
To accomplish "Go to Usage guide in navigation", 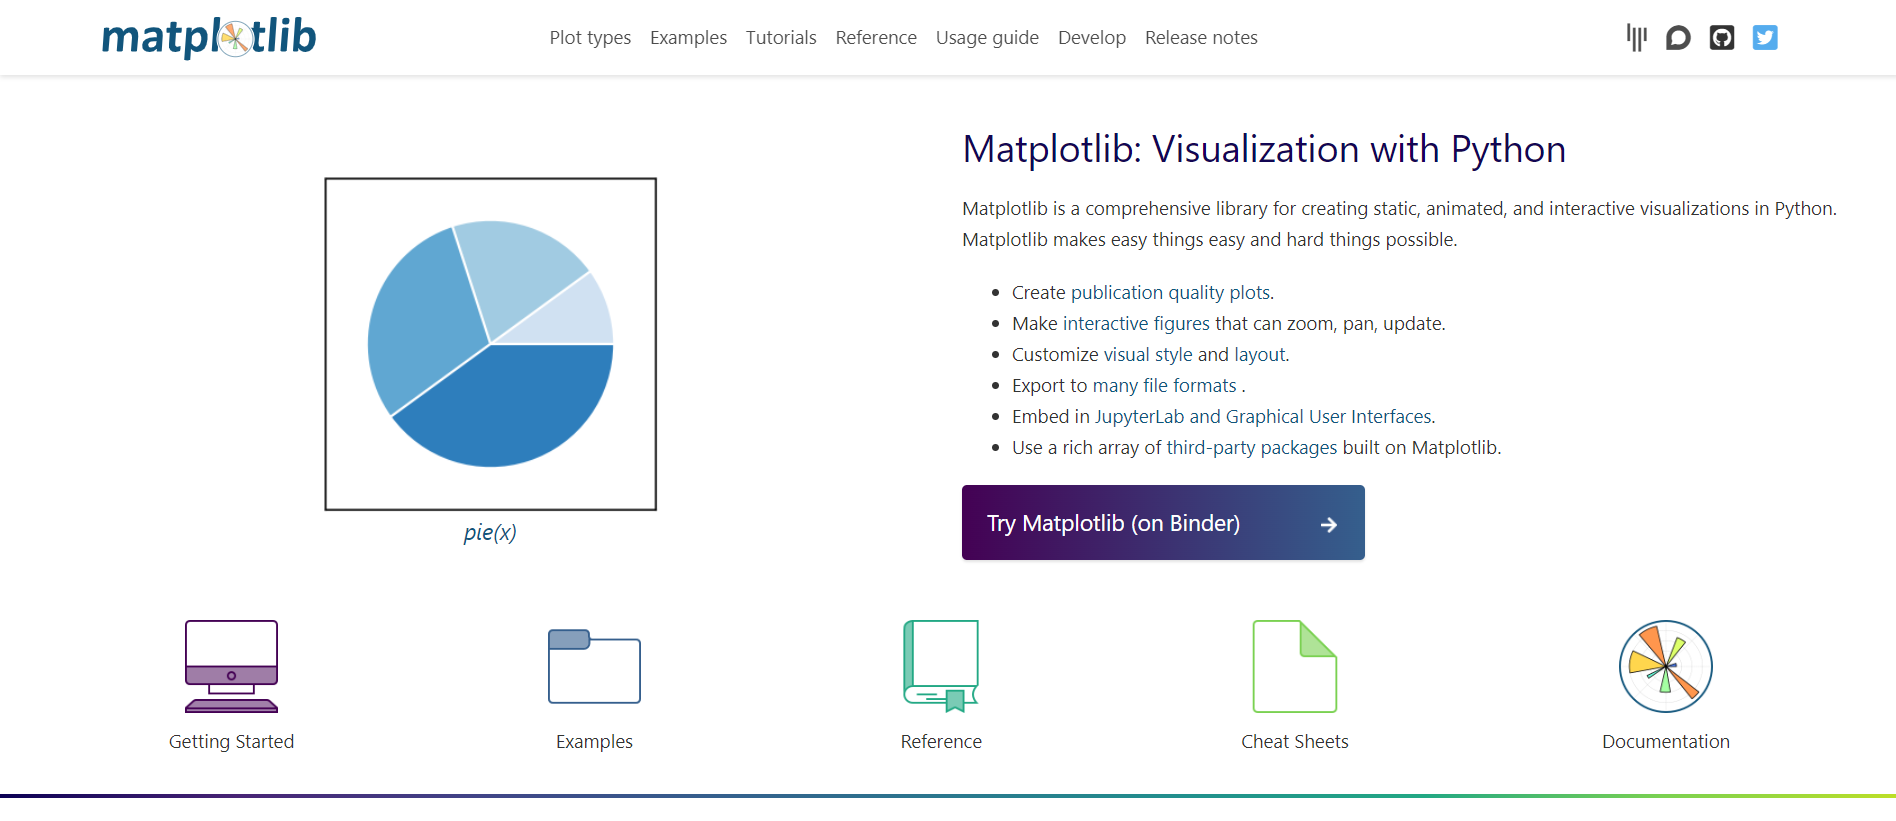I will 987,38.
